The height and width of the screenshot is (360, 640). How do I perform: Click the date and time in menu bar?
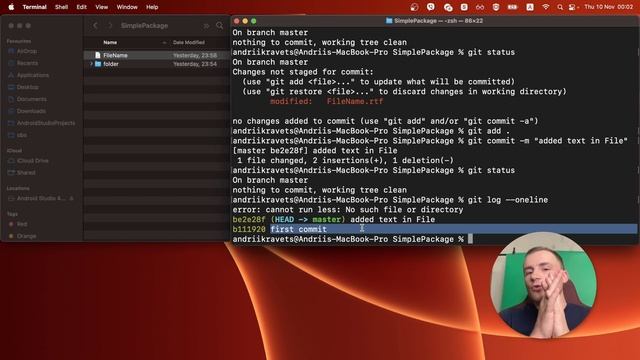point(608,7)
